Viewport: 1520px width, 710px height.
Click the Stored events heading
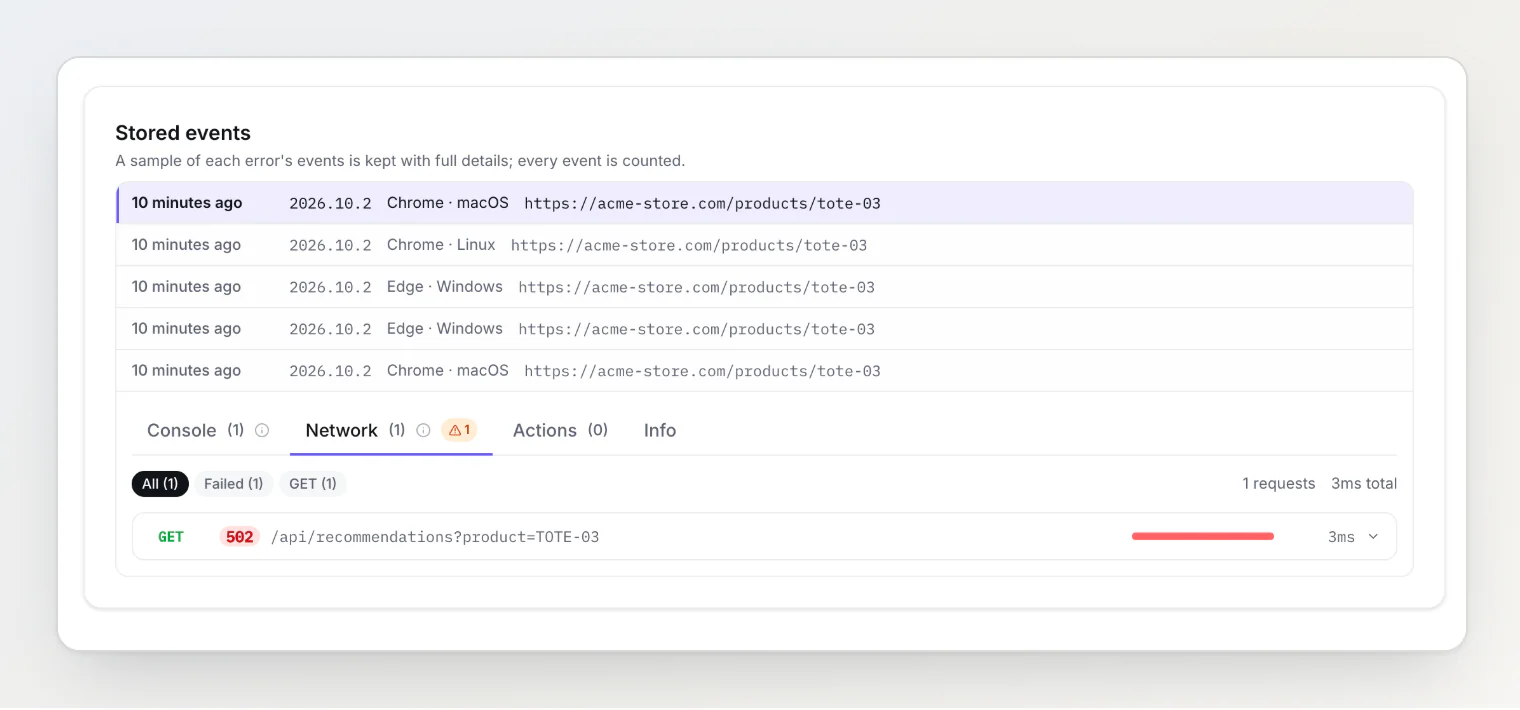click(183, 133)
